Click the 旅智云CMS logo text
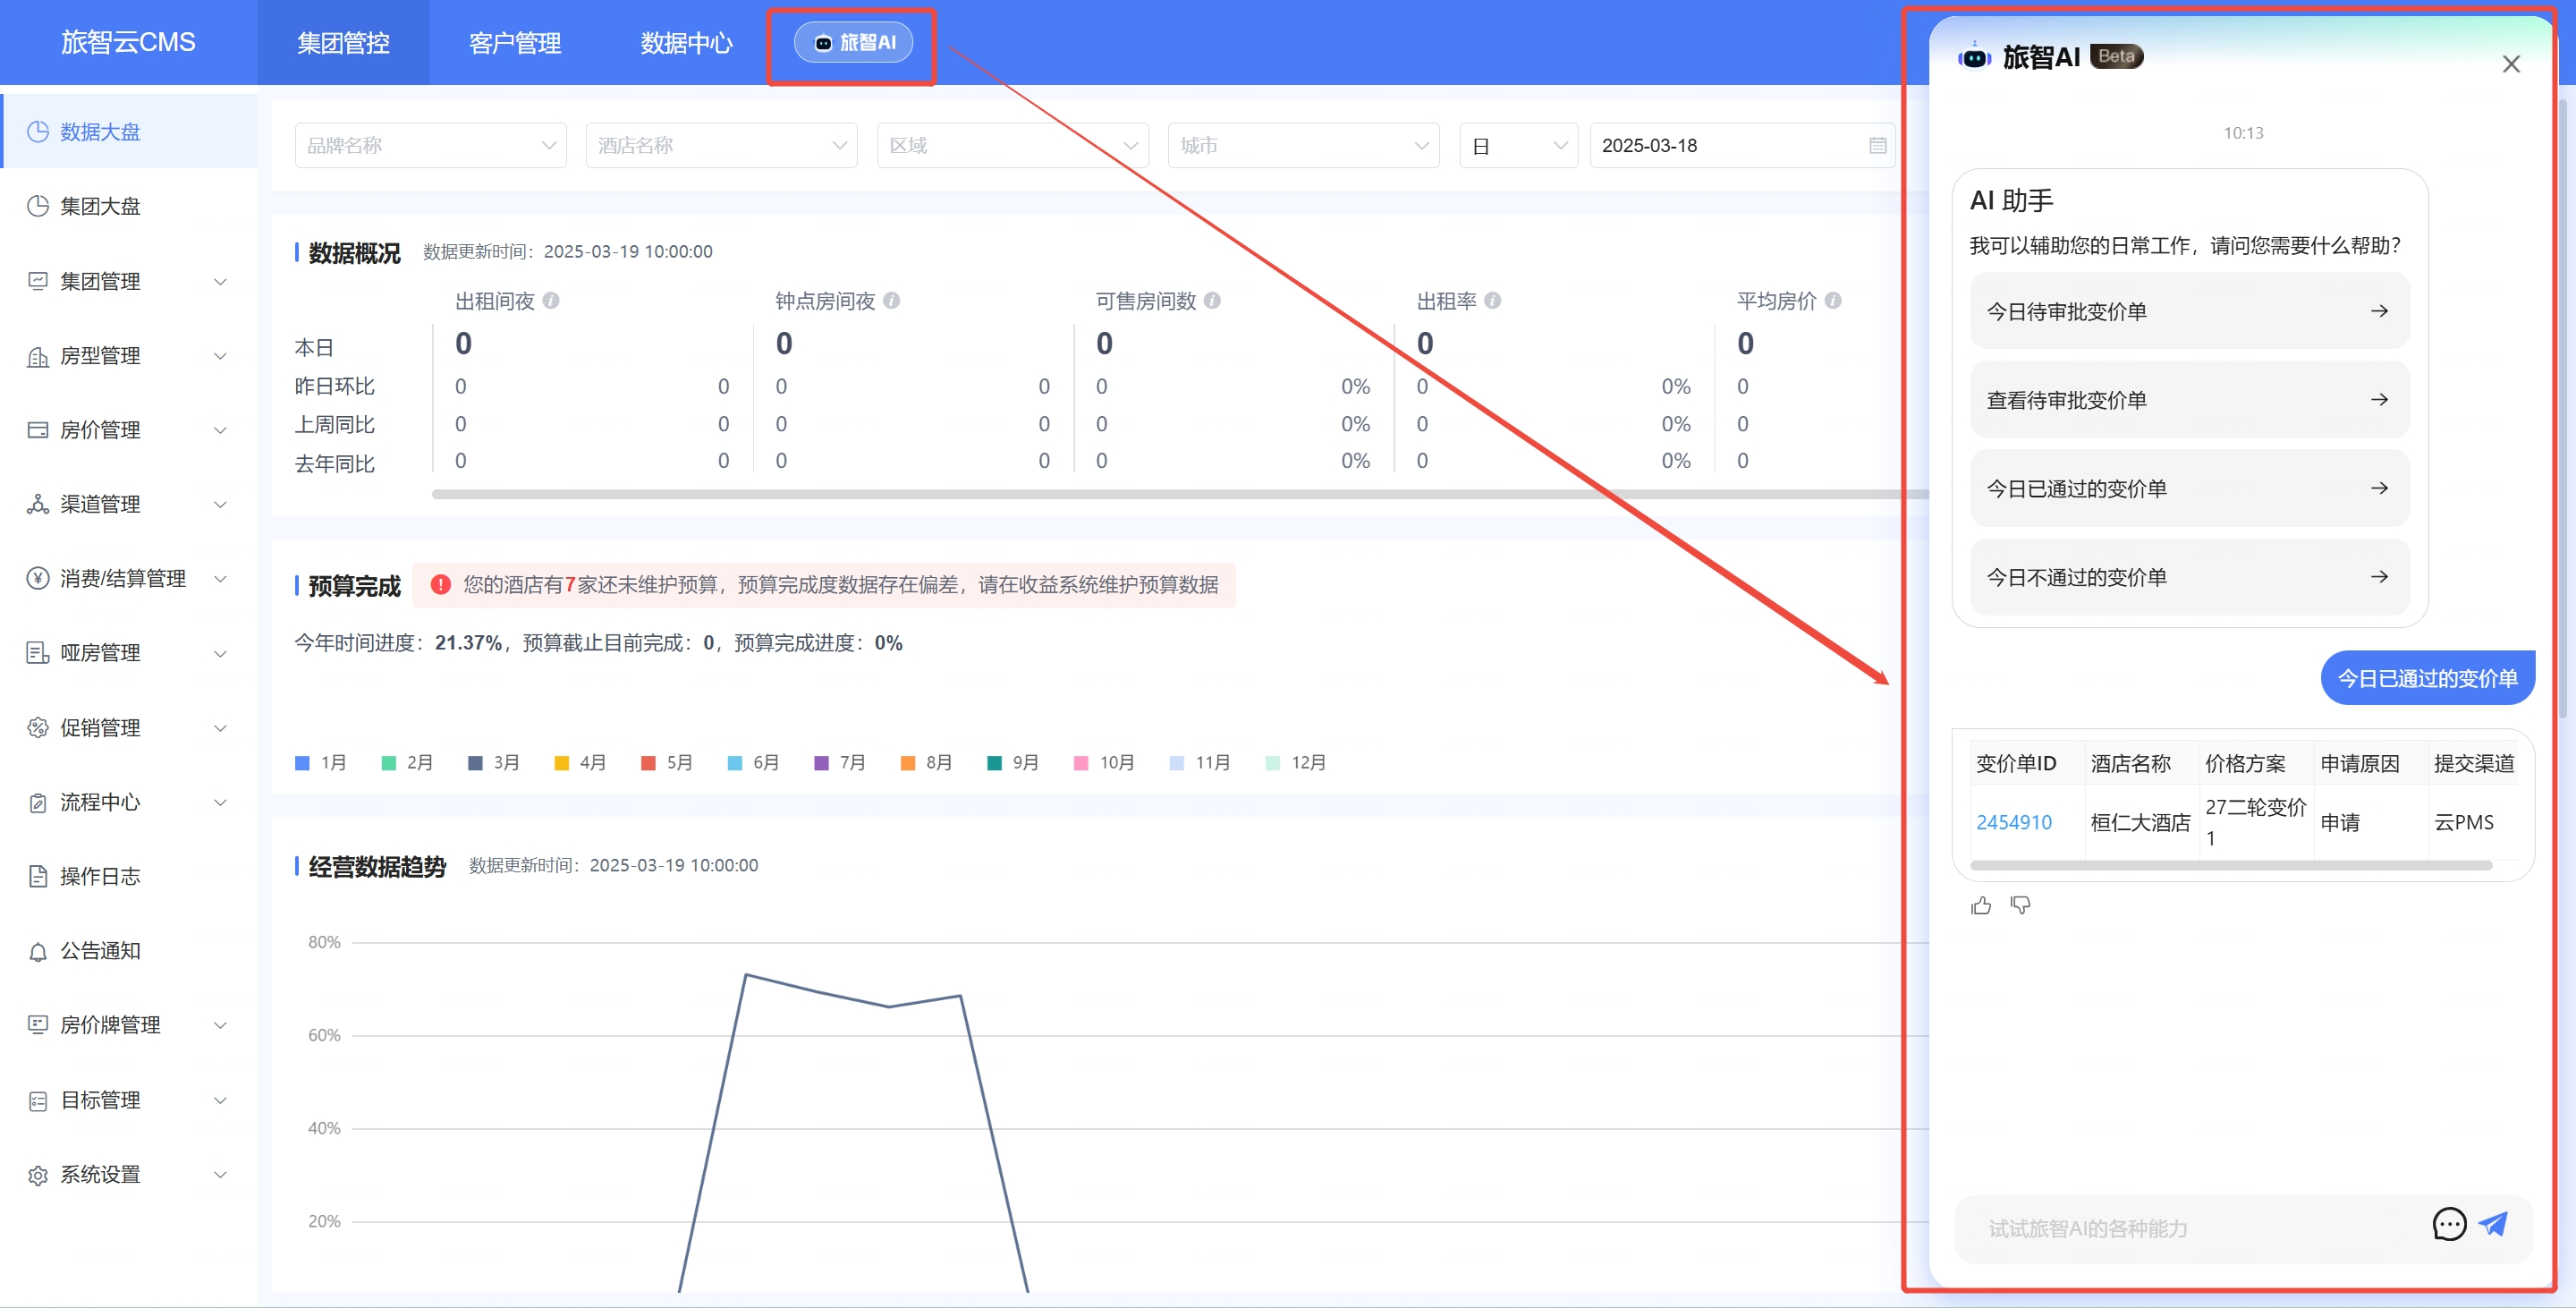 128,42
